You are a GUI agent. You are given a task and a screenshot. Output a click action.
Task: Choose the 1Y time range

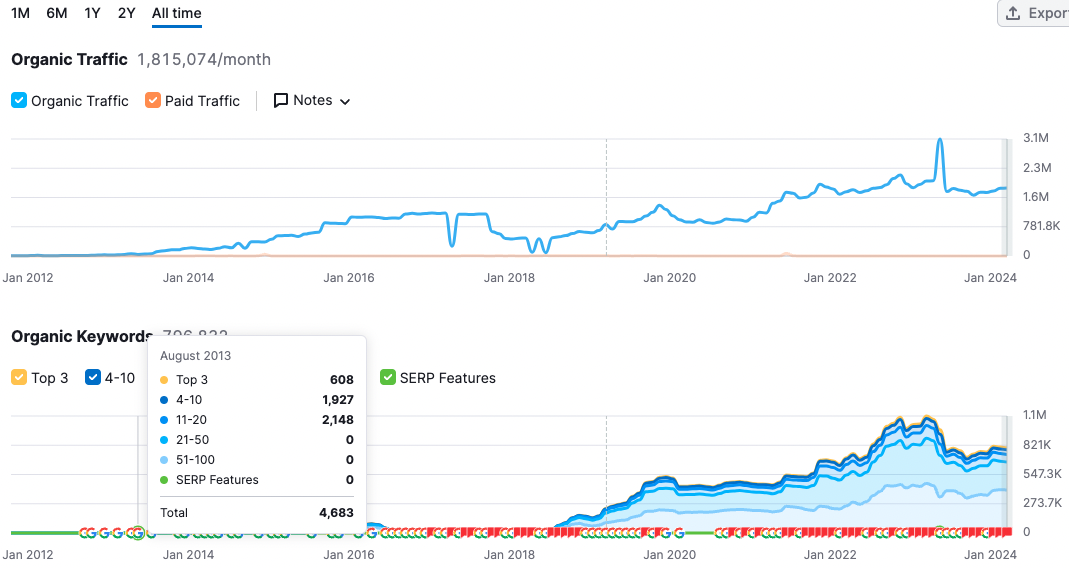click(x=92, y=13)
